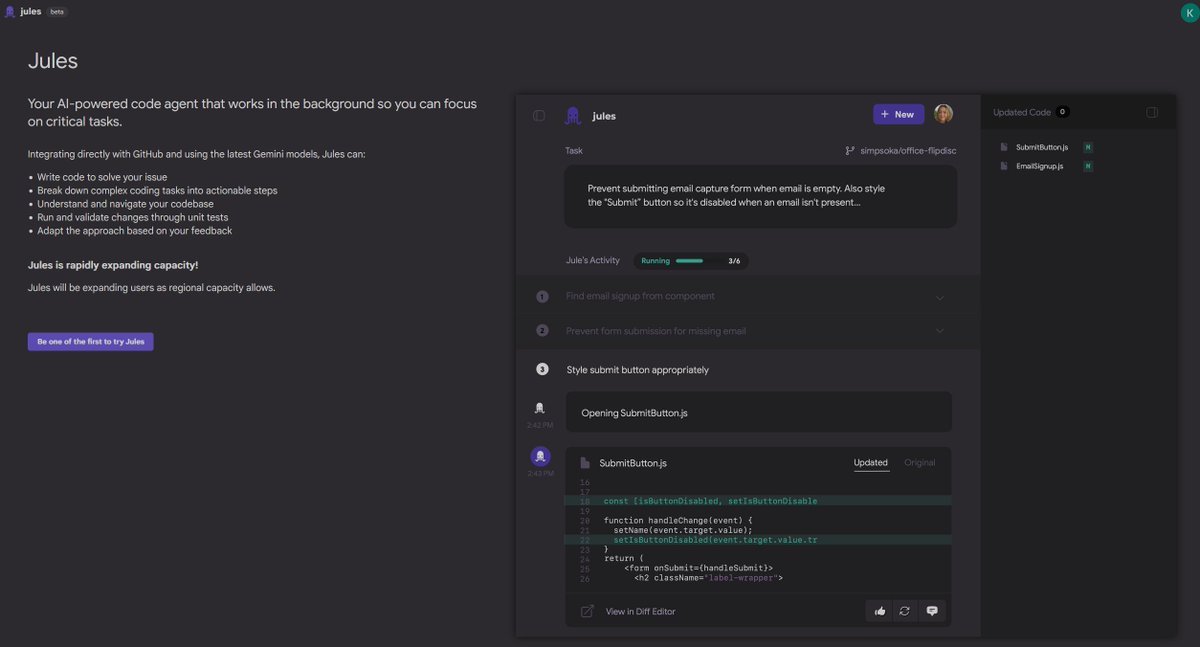Open EmailSignup.js in Updated Code list
This screenshot has width=1200, height=647.
click(1039, 166)
